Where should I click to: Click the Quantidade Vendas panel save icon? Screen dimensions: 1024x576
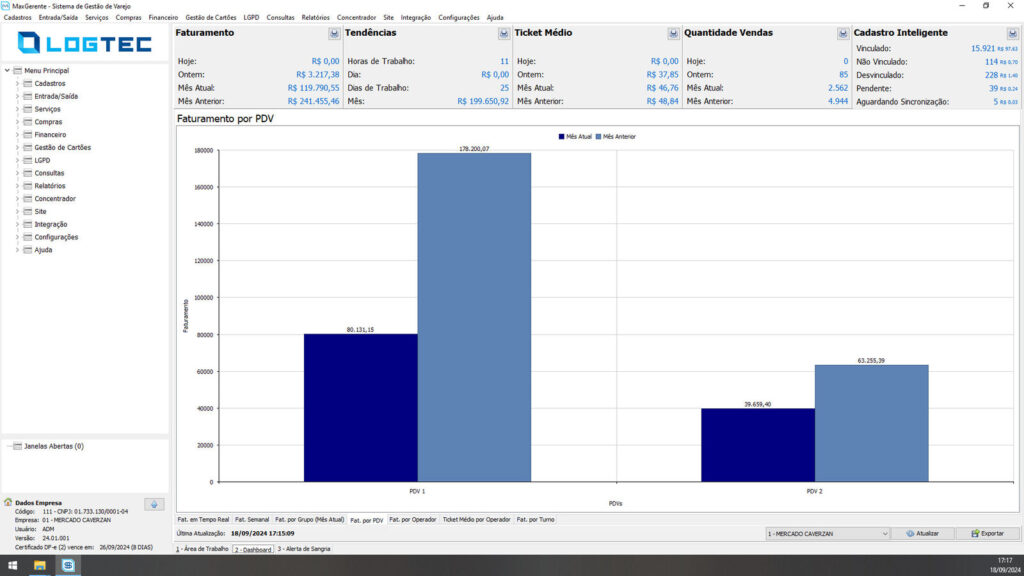pyautogui.click(x=843, y=33)
